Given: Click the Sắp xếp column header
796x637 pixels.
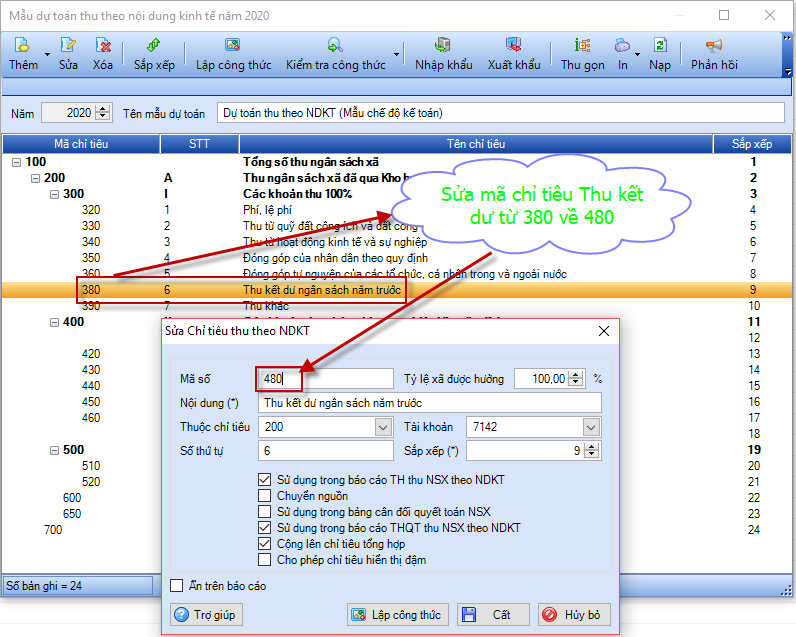Looking at the screenshot, I should tap(752, 144).
